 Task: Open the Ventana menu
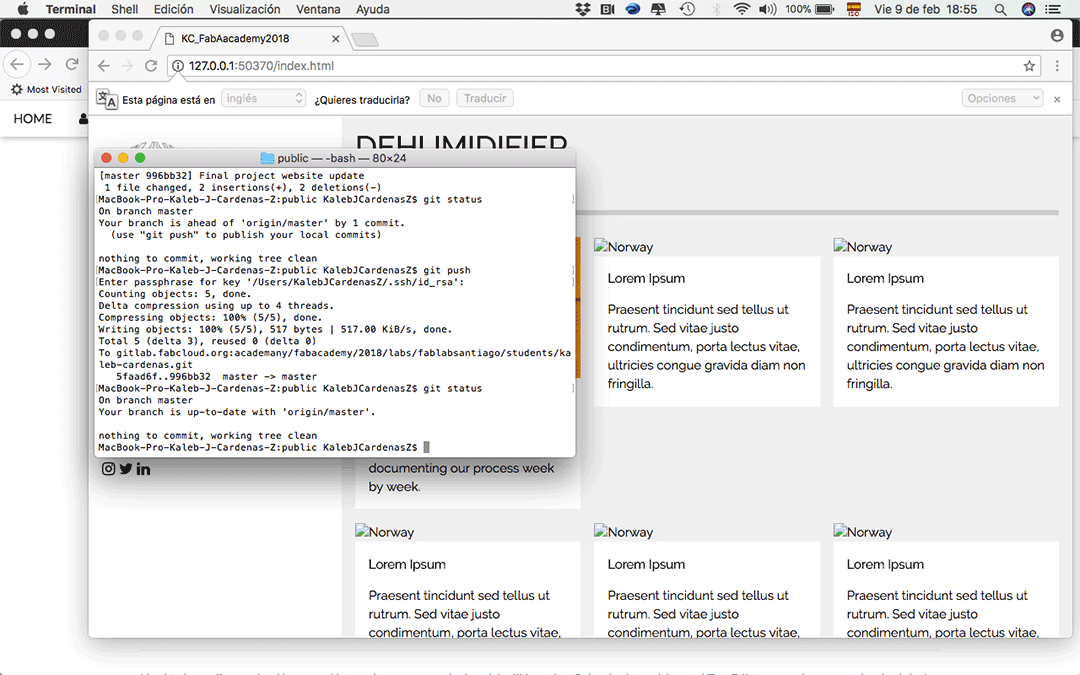tap(318, 9)
